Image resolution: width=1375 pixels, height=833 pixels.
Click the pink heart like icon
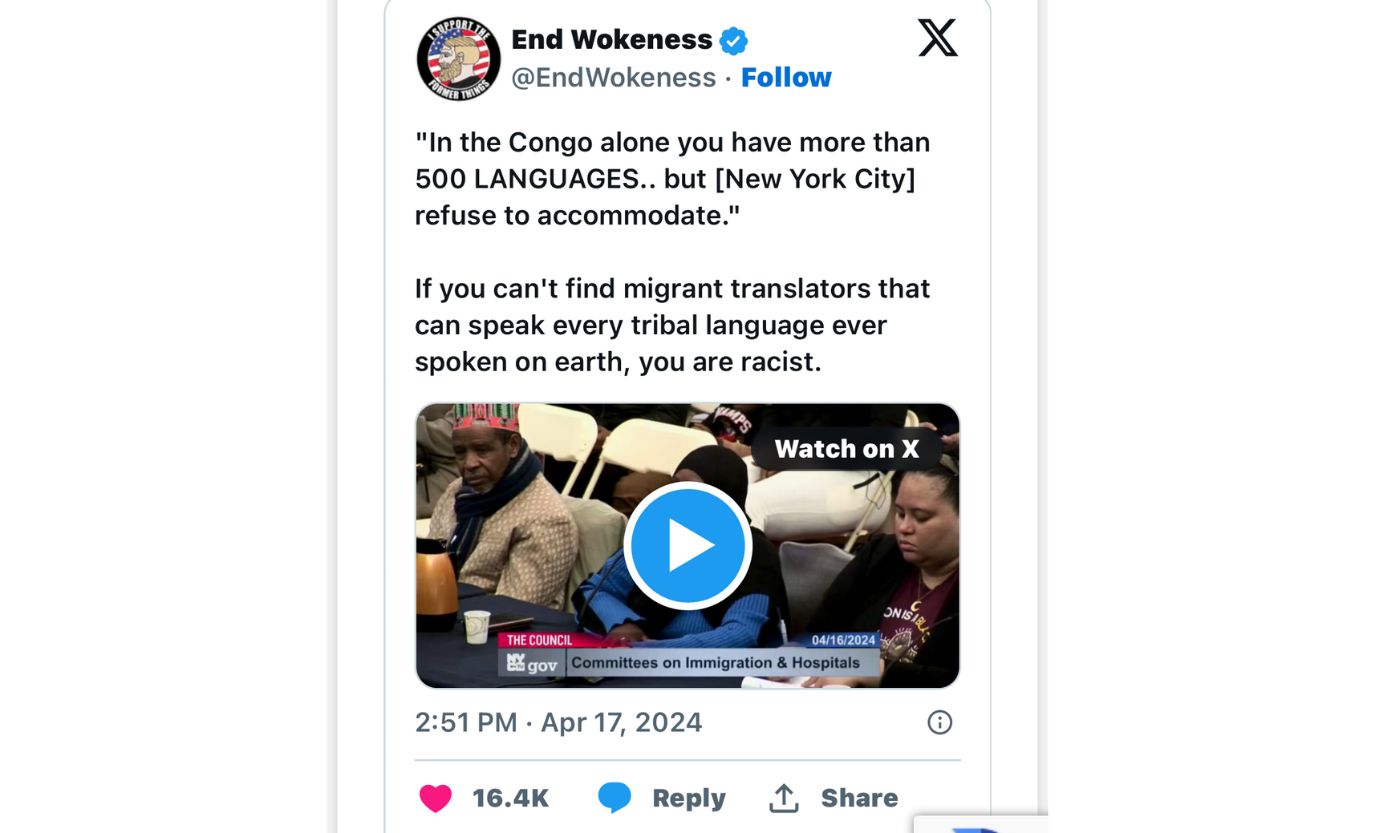click(x=435, y=798)
